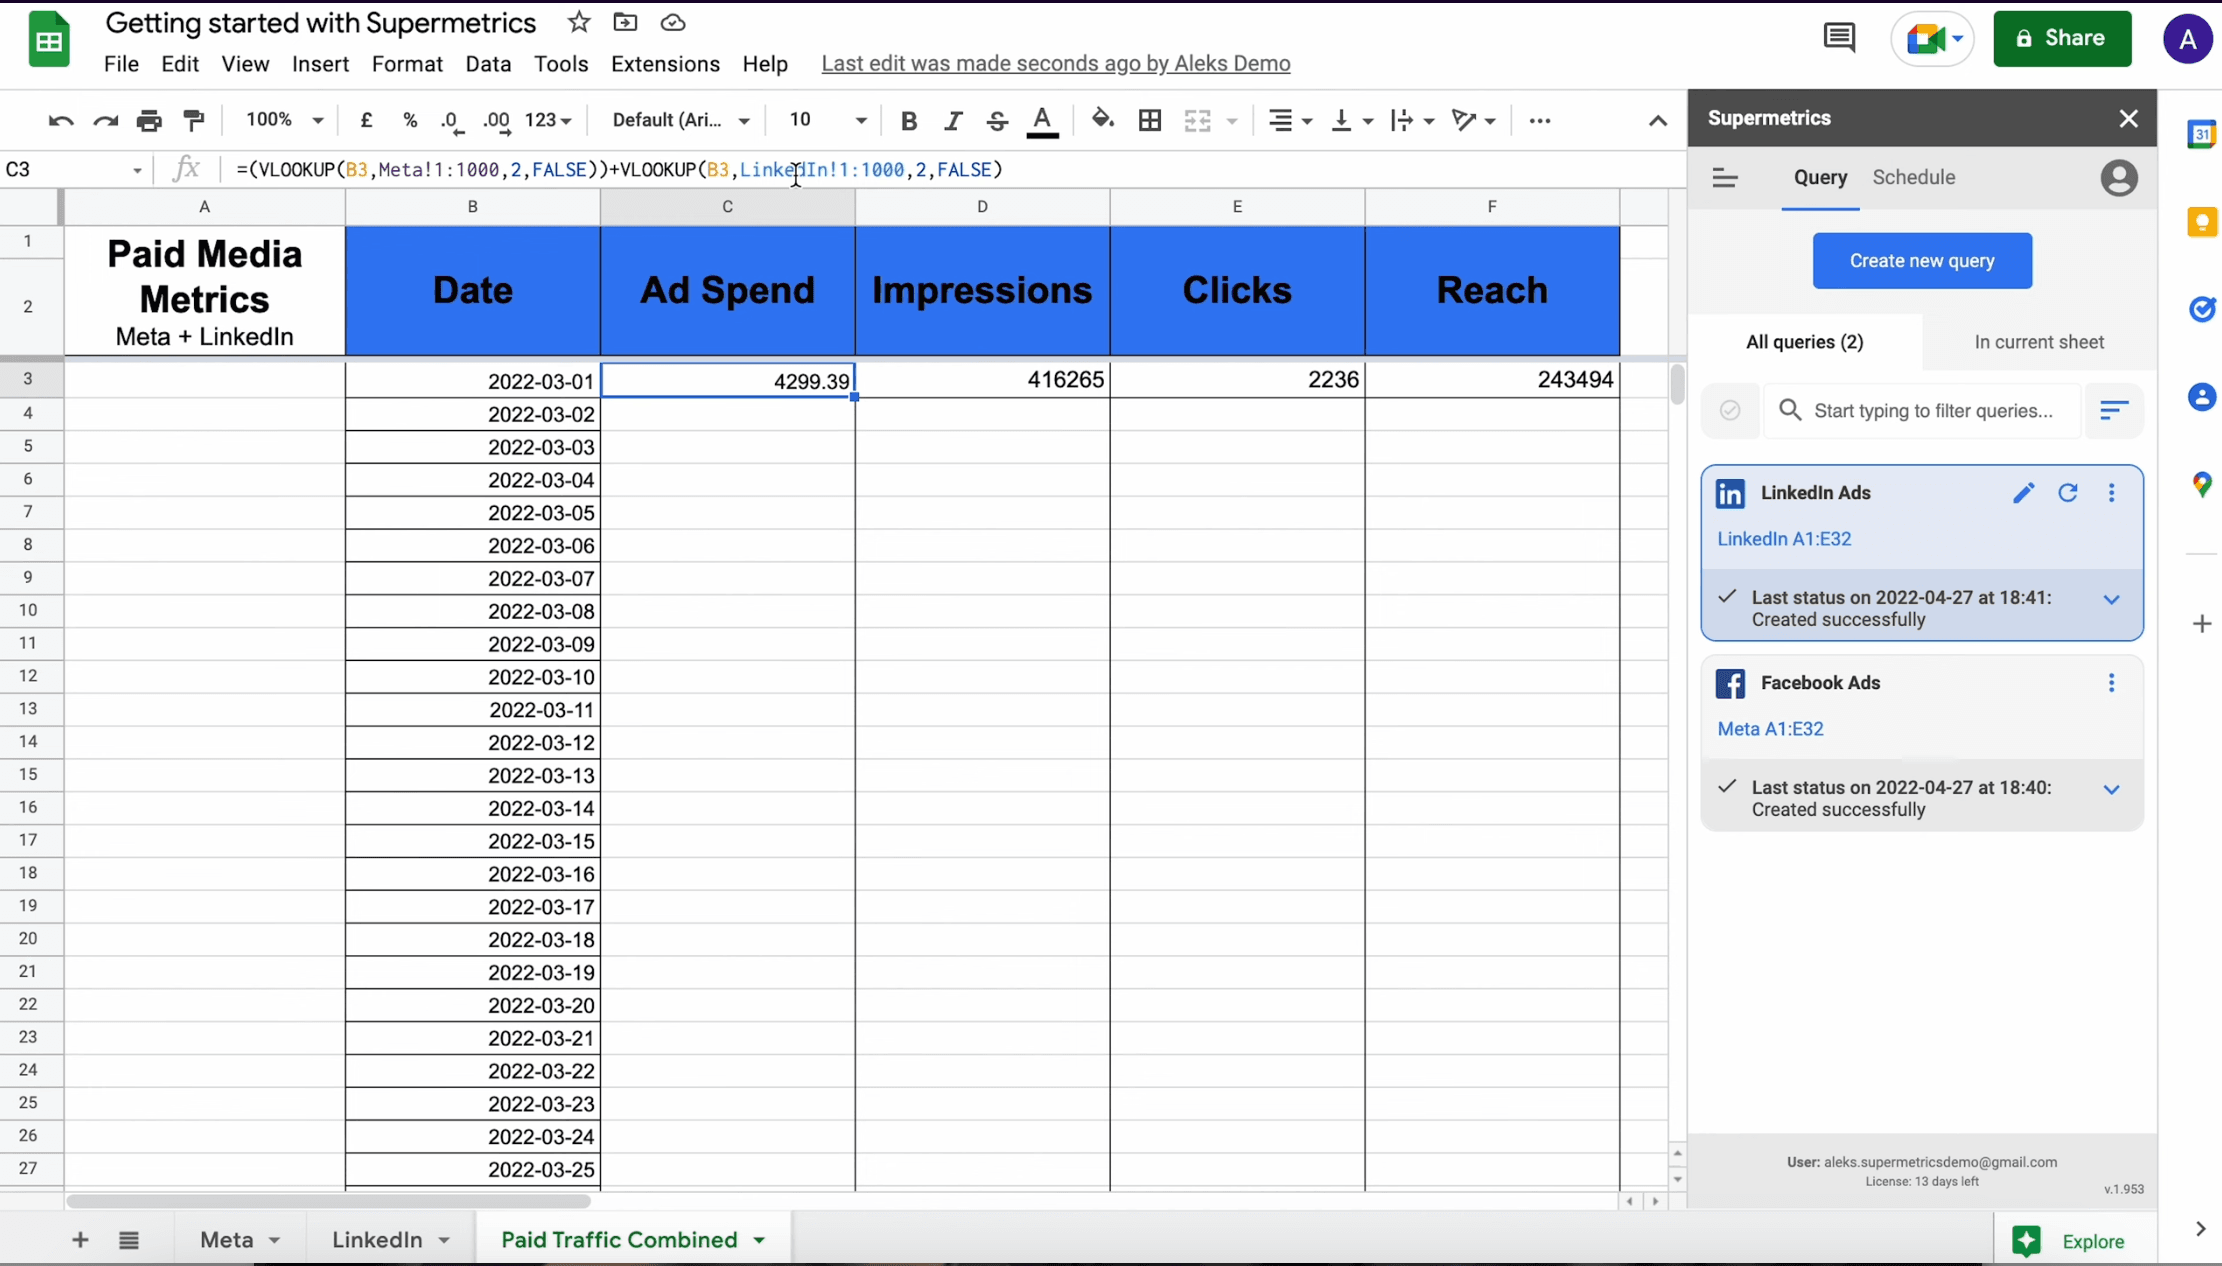Go to Meta A1:E32 range
Viewport: 2222px width, 1266px height.
pyautogui.click(x=1770, y=729)
